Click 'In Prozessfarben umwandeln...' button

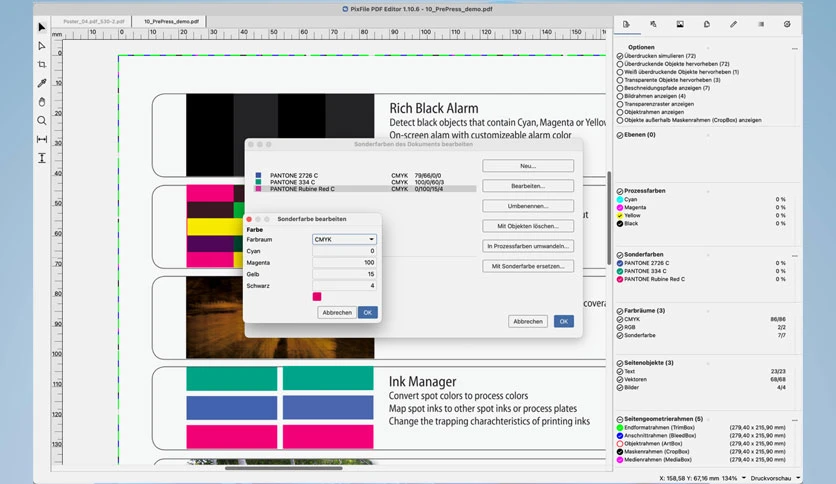coord(528,246)
